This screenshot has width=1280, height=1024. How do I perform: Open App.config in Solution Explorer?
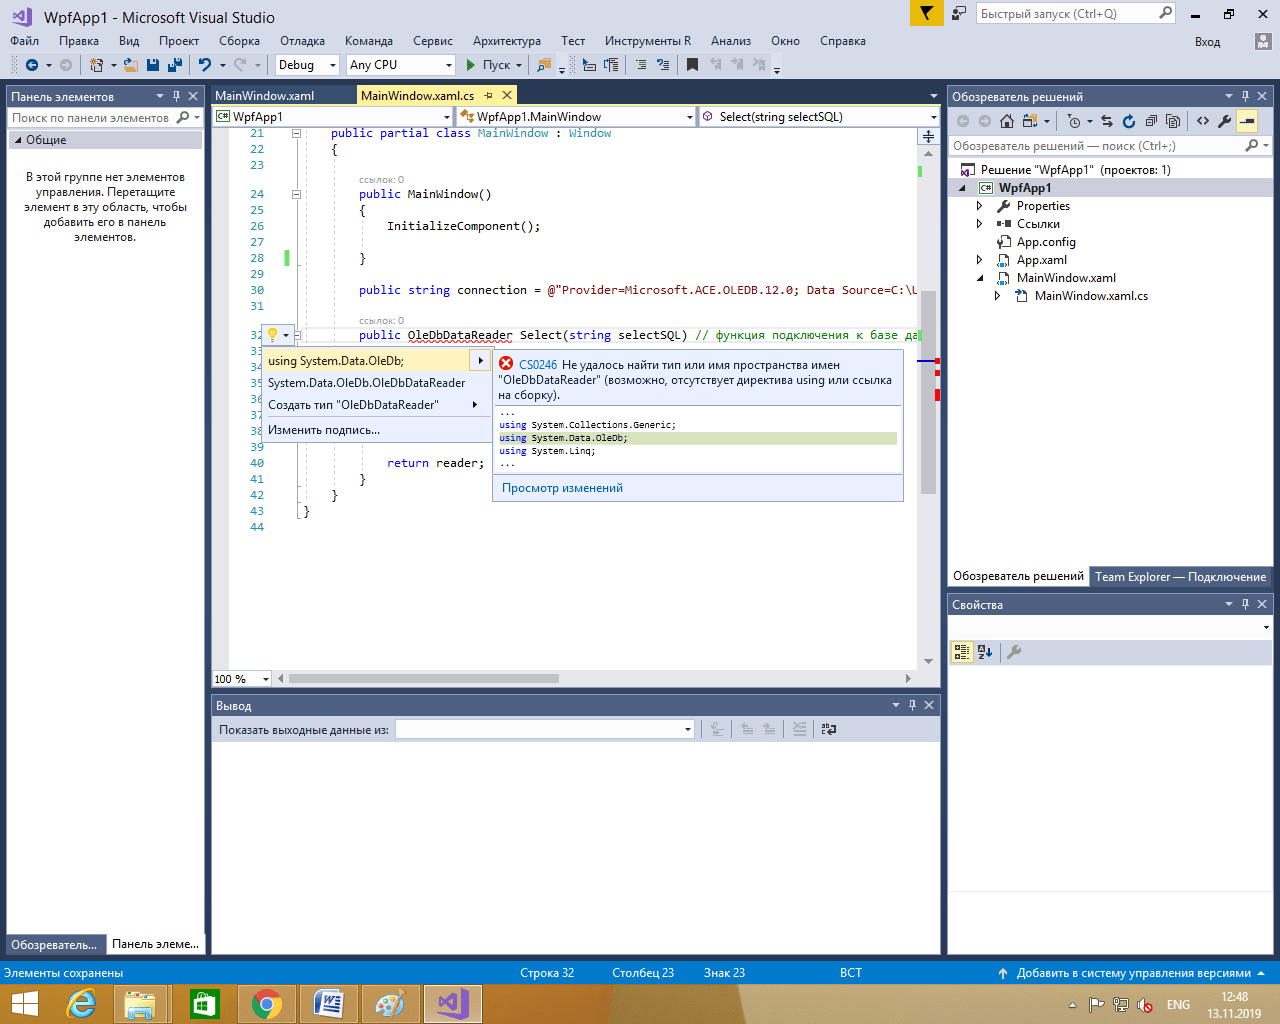pos(1046,242)
